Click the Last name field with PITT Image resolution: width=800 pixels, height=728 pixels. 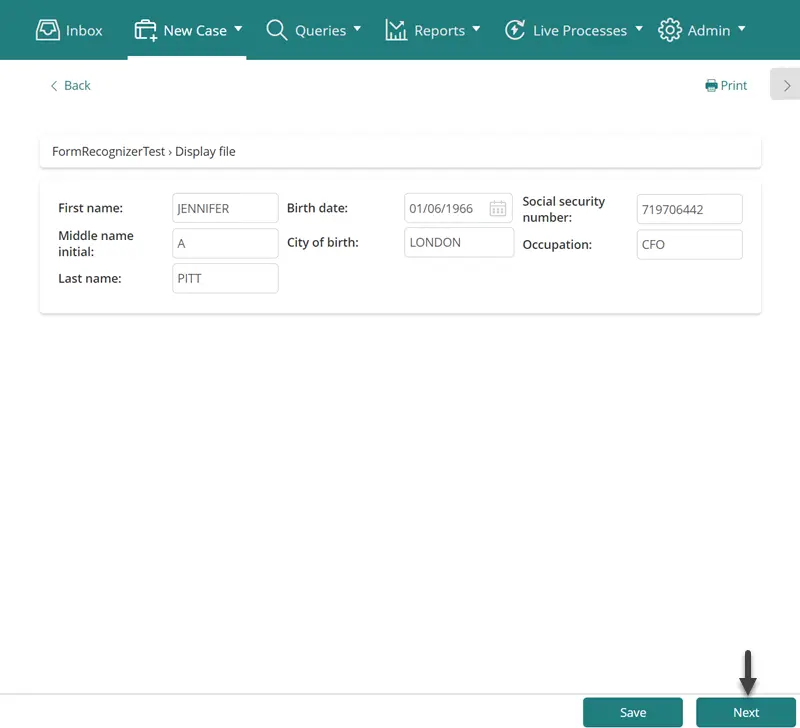(x=226, y=279)
